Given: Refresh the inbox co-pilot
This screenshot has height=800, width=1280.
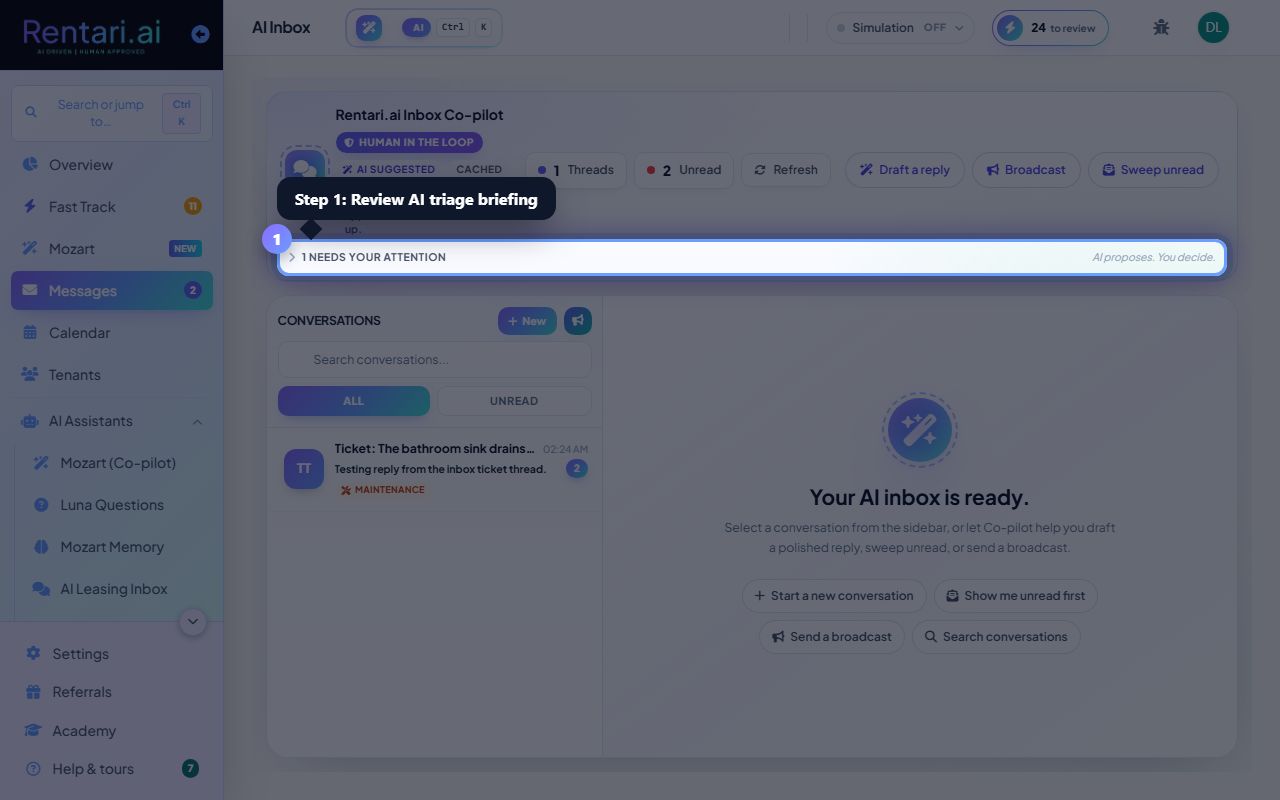Looking at the screenshot, I should (x=786, y=170).
